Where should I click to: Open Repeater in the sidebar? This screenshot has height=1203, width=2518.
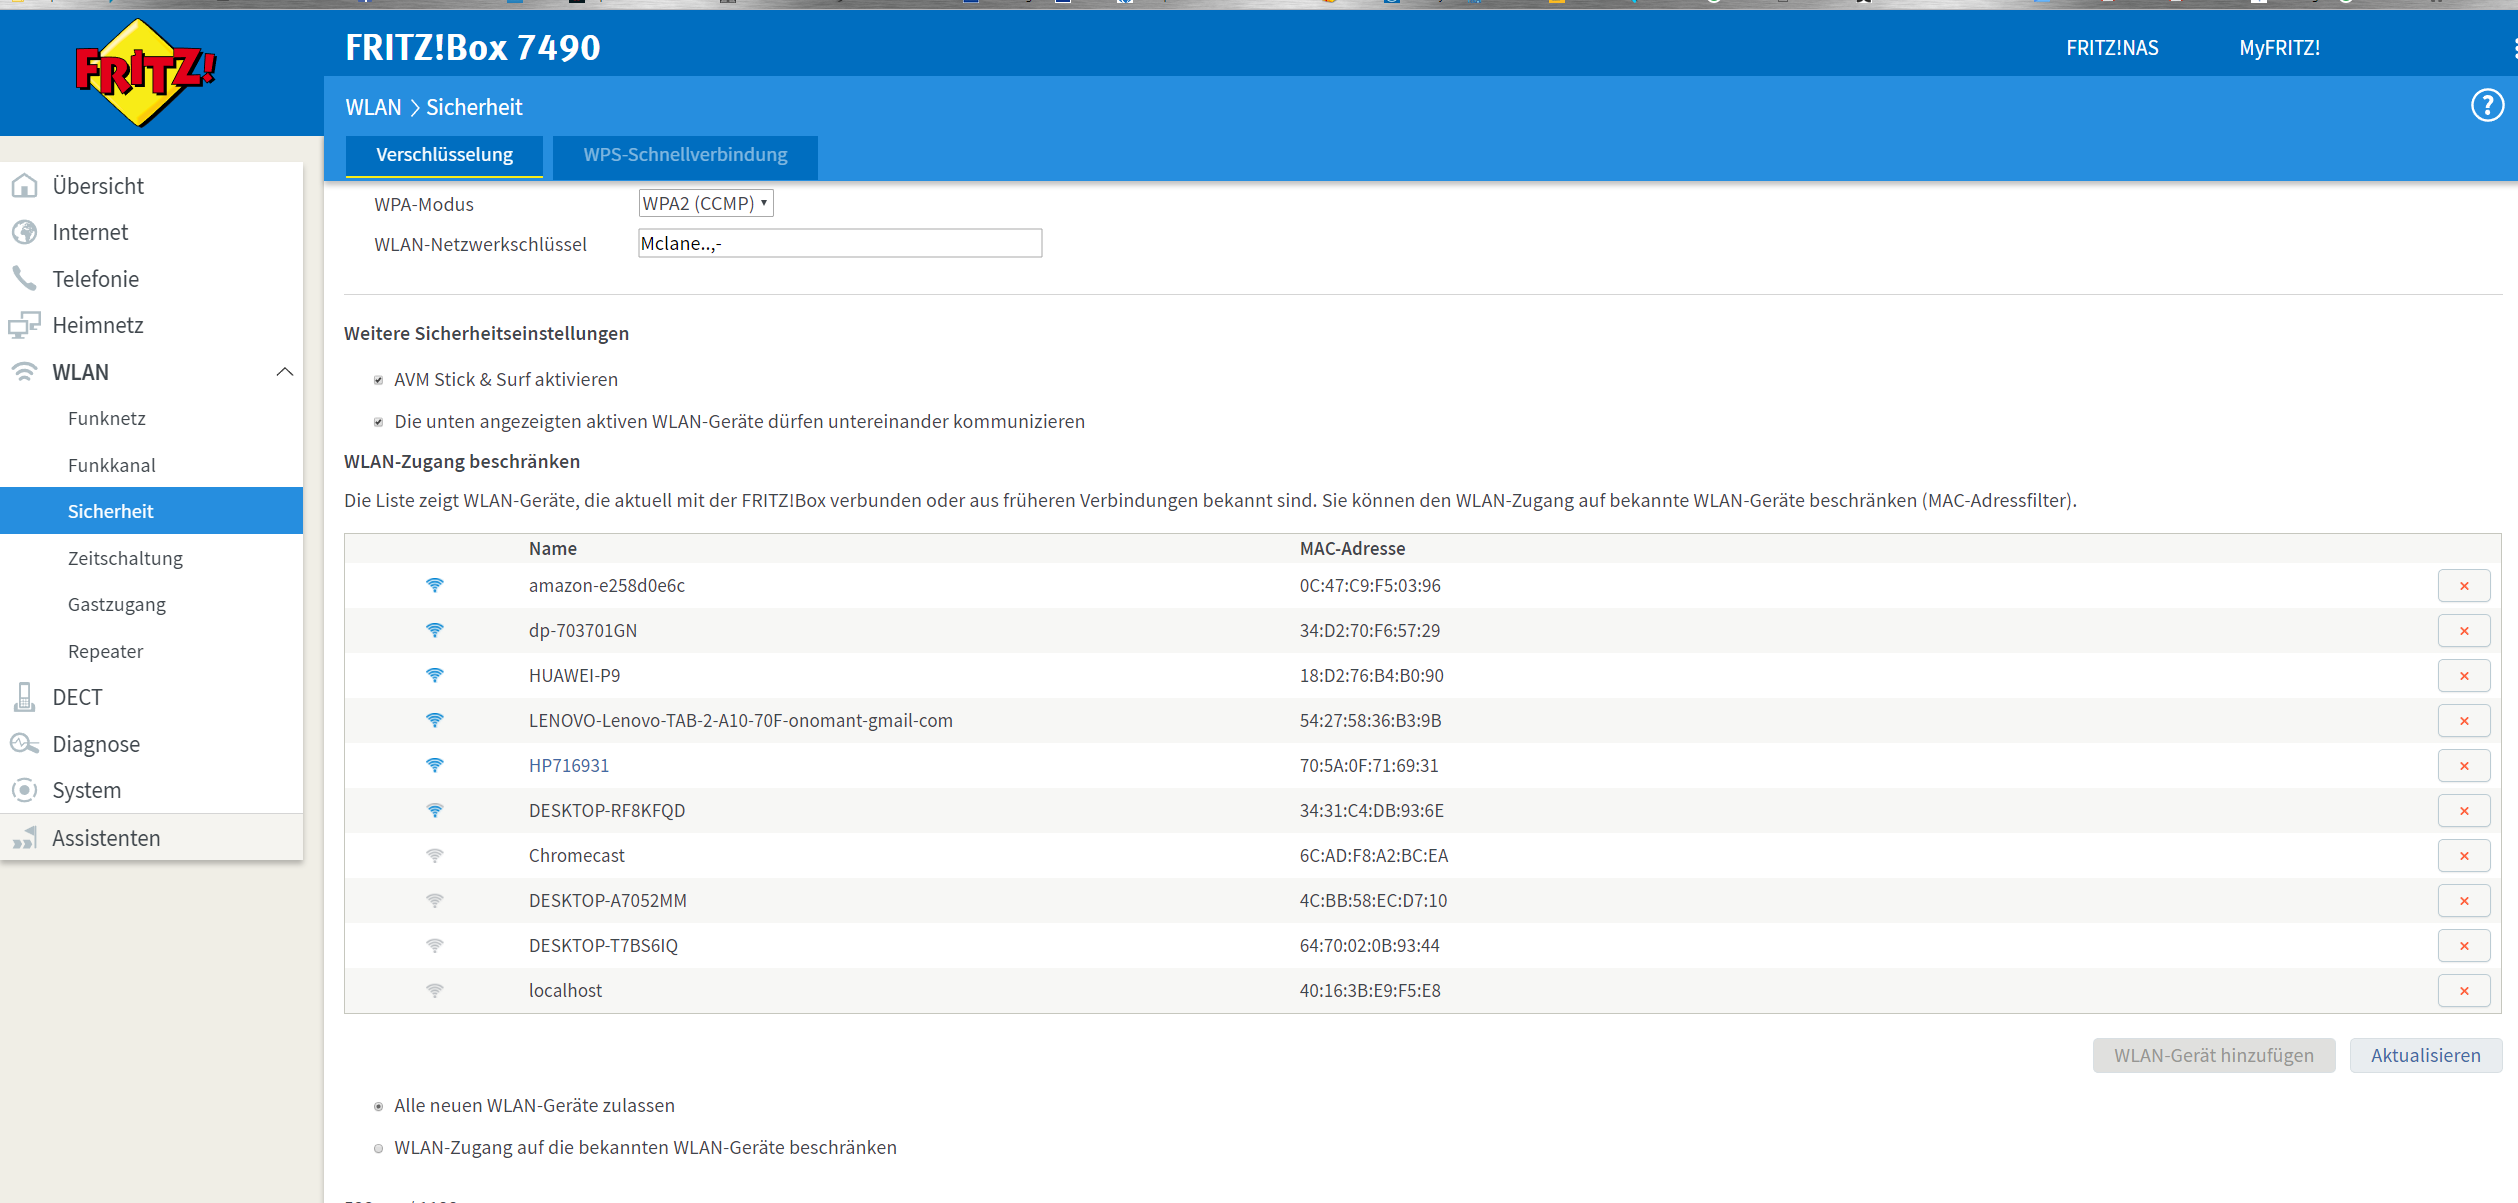coord(106,651)
